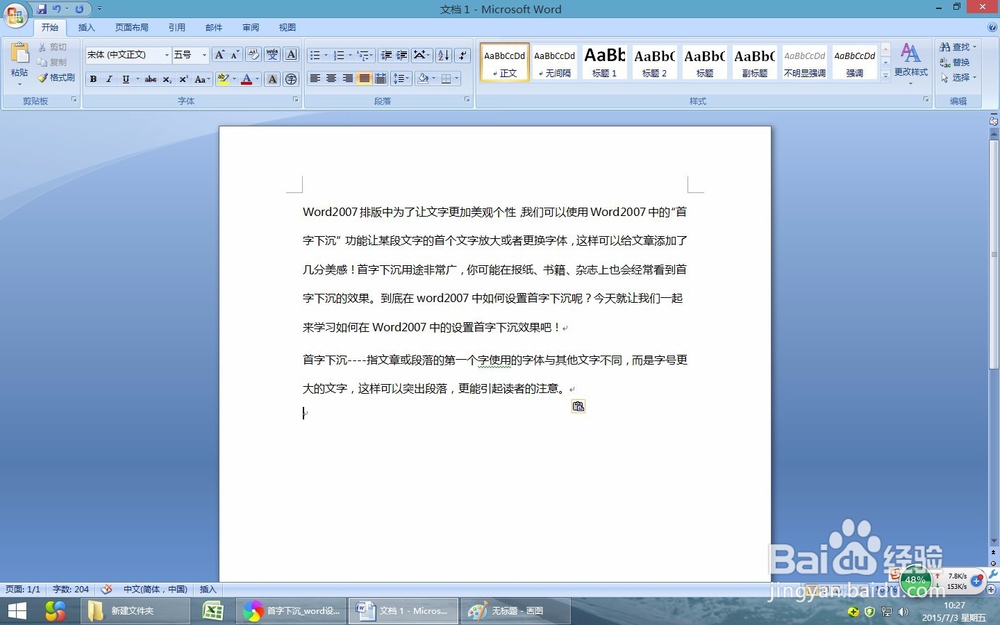Save document from Quick Access Toolbar
The width and height of the screenshot is (1000, 625).
41,9
